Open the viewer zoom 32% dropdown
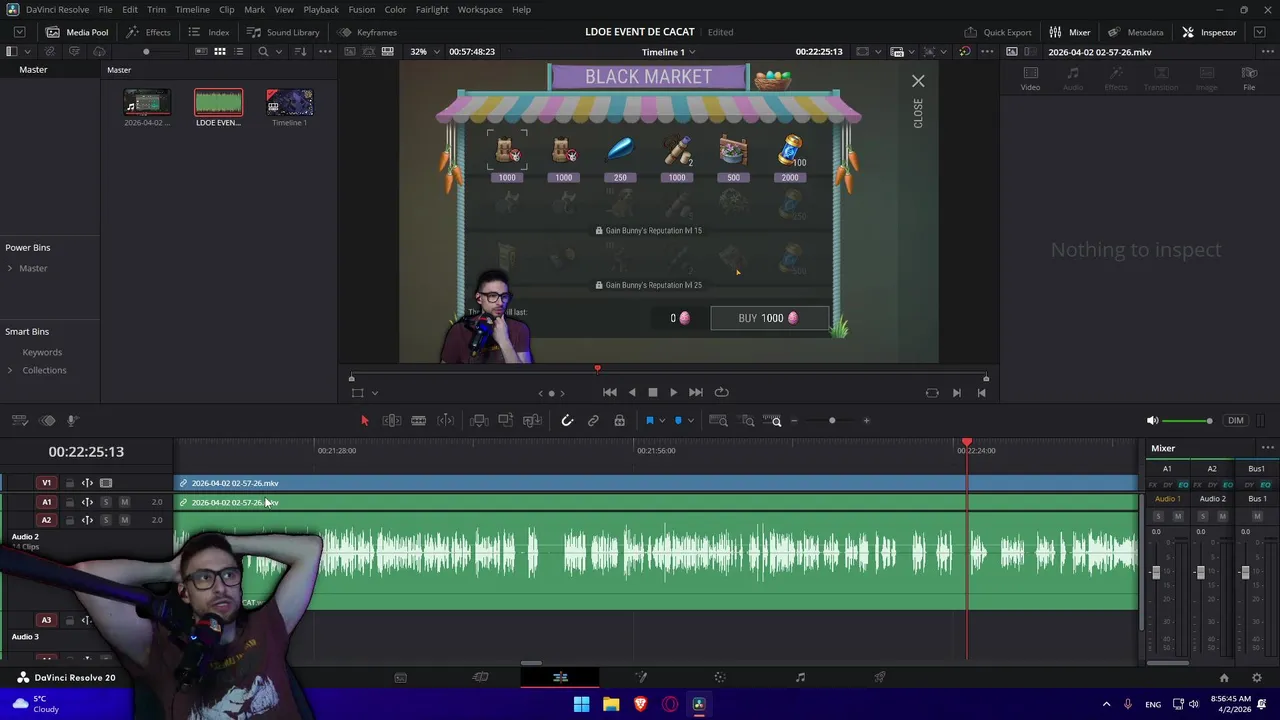The image size is (1280, 720). click(x=423, y=51)
